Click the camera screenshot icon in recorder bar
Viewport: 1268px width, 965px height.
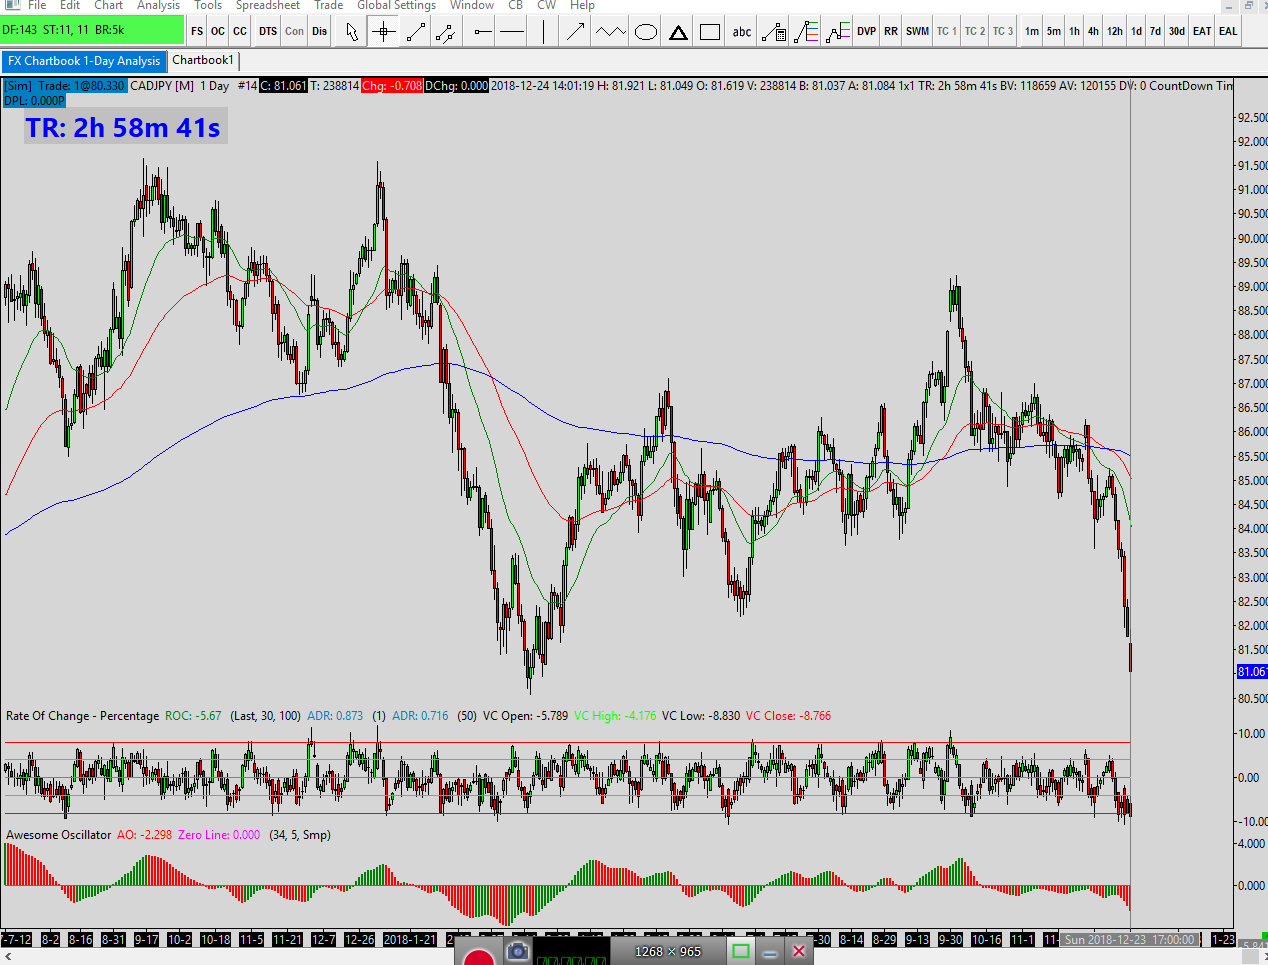click(x=518, y=951)
